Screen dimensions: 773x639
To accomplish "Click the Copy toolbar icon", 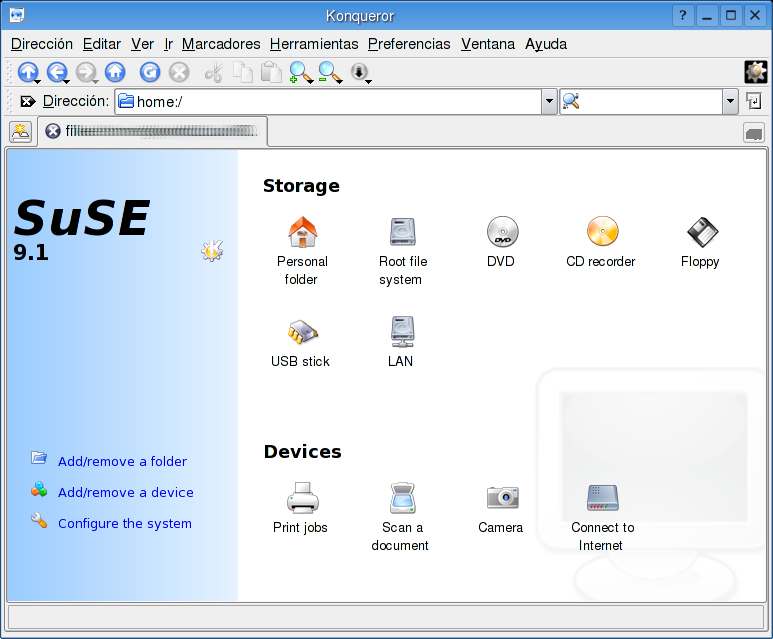I will pos(243,72).
